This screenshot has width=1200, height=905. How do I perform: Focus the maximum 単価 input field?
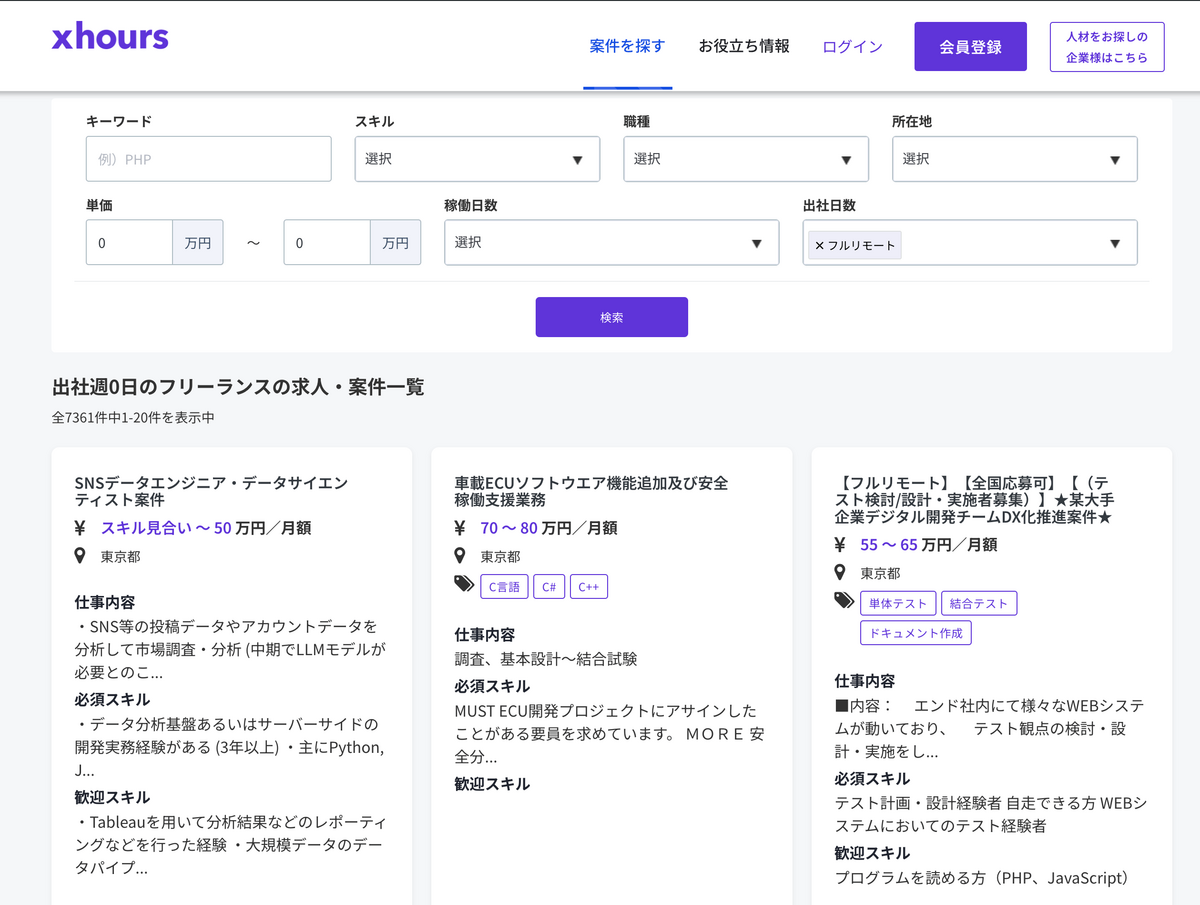[328, 243]
